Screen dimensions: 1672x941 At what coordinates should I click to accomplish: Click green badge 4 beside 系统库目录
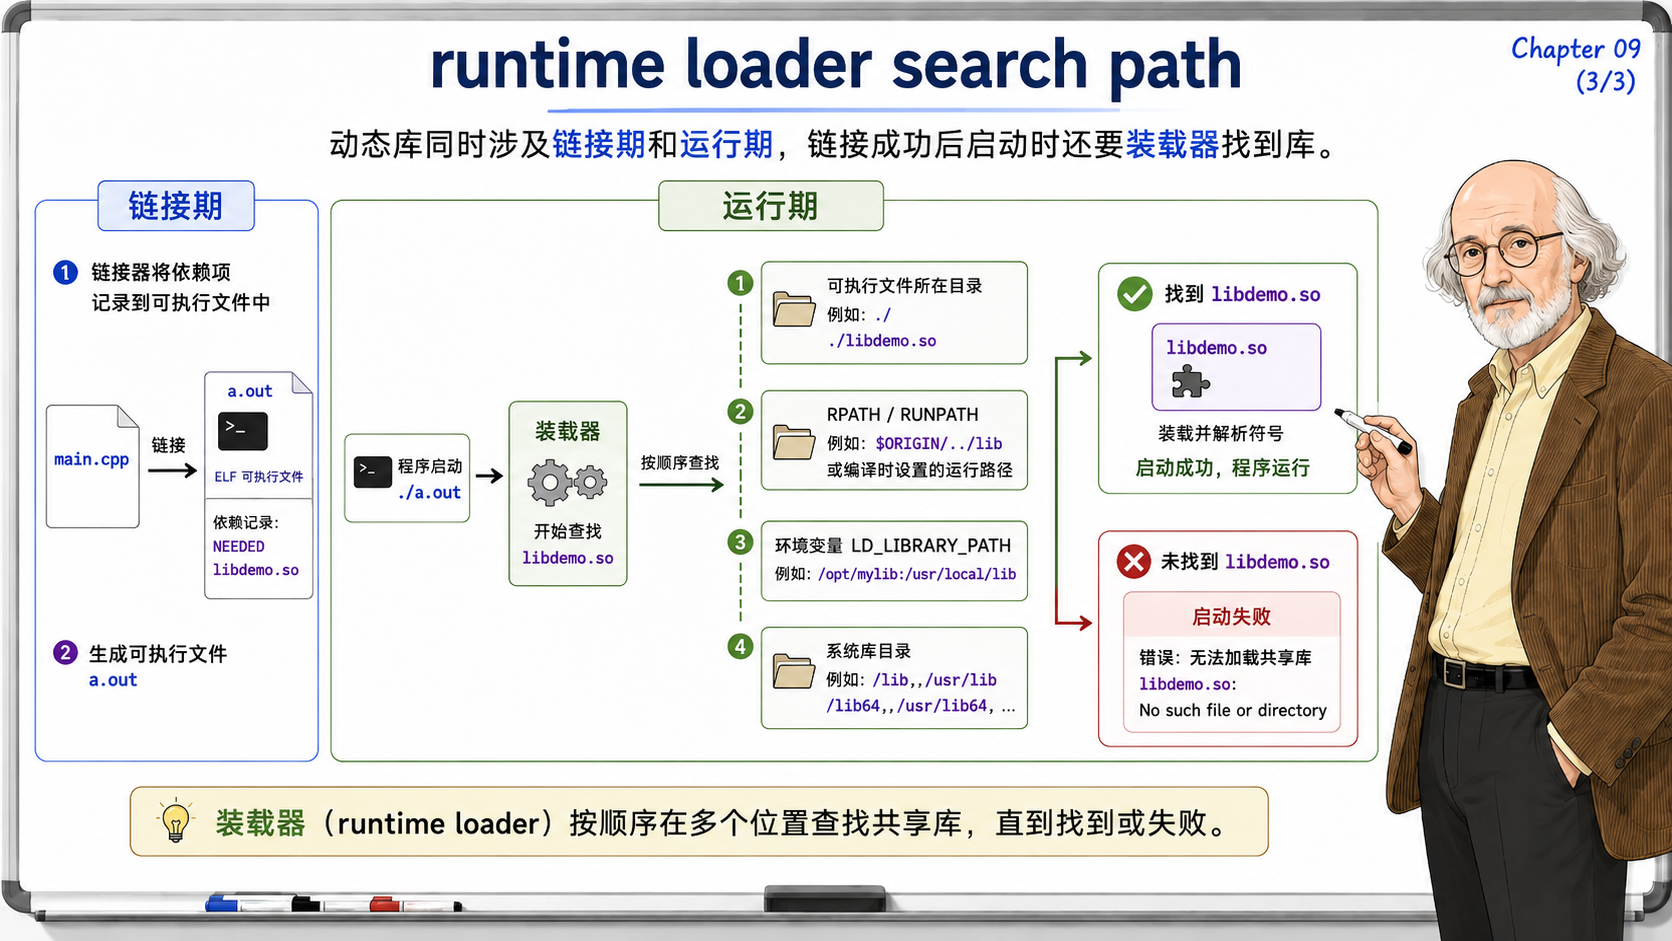[740, 646]
